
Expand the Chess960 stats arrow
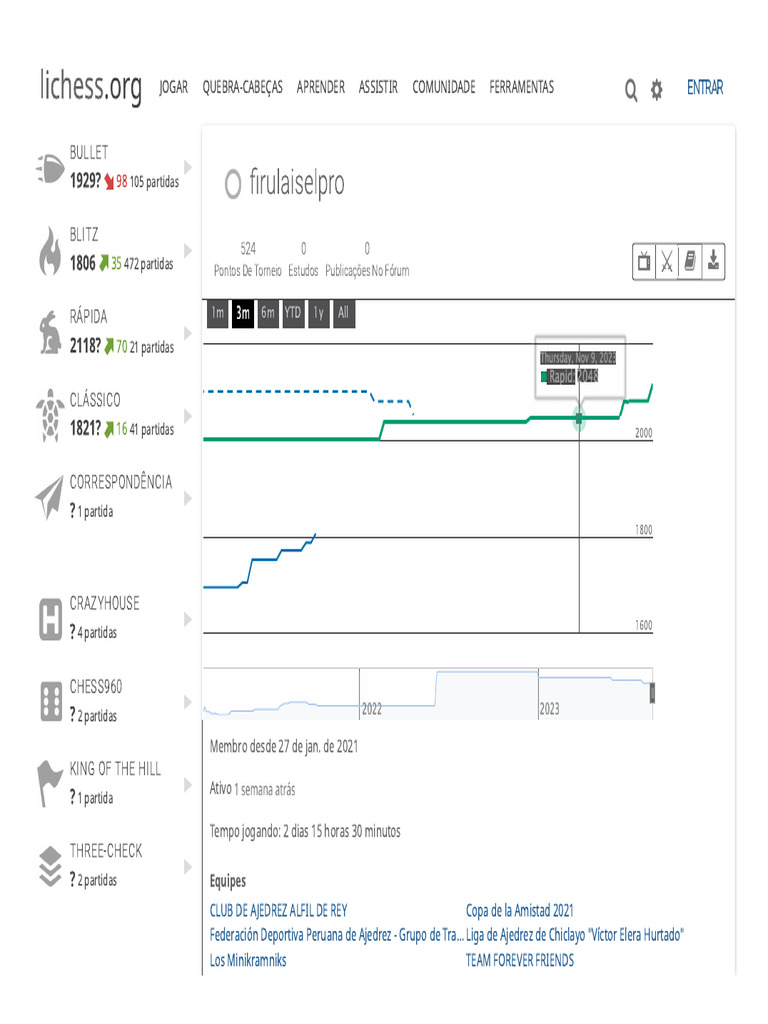187,702
